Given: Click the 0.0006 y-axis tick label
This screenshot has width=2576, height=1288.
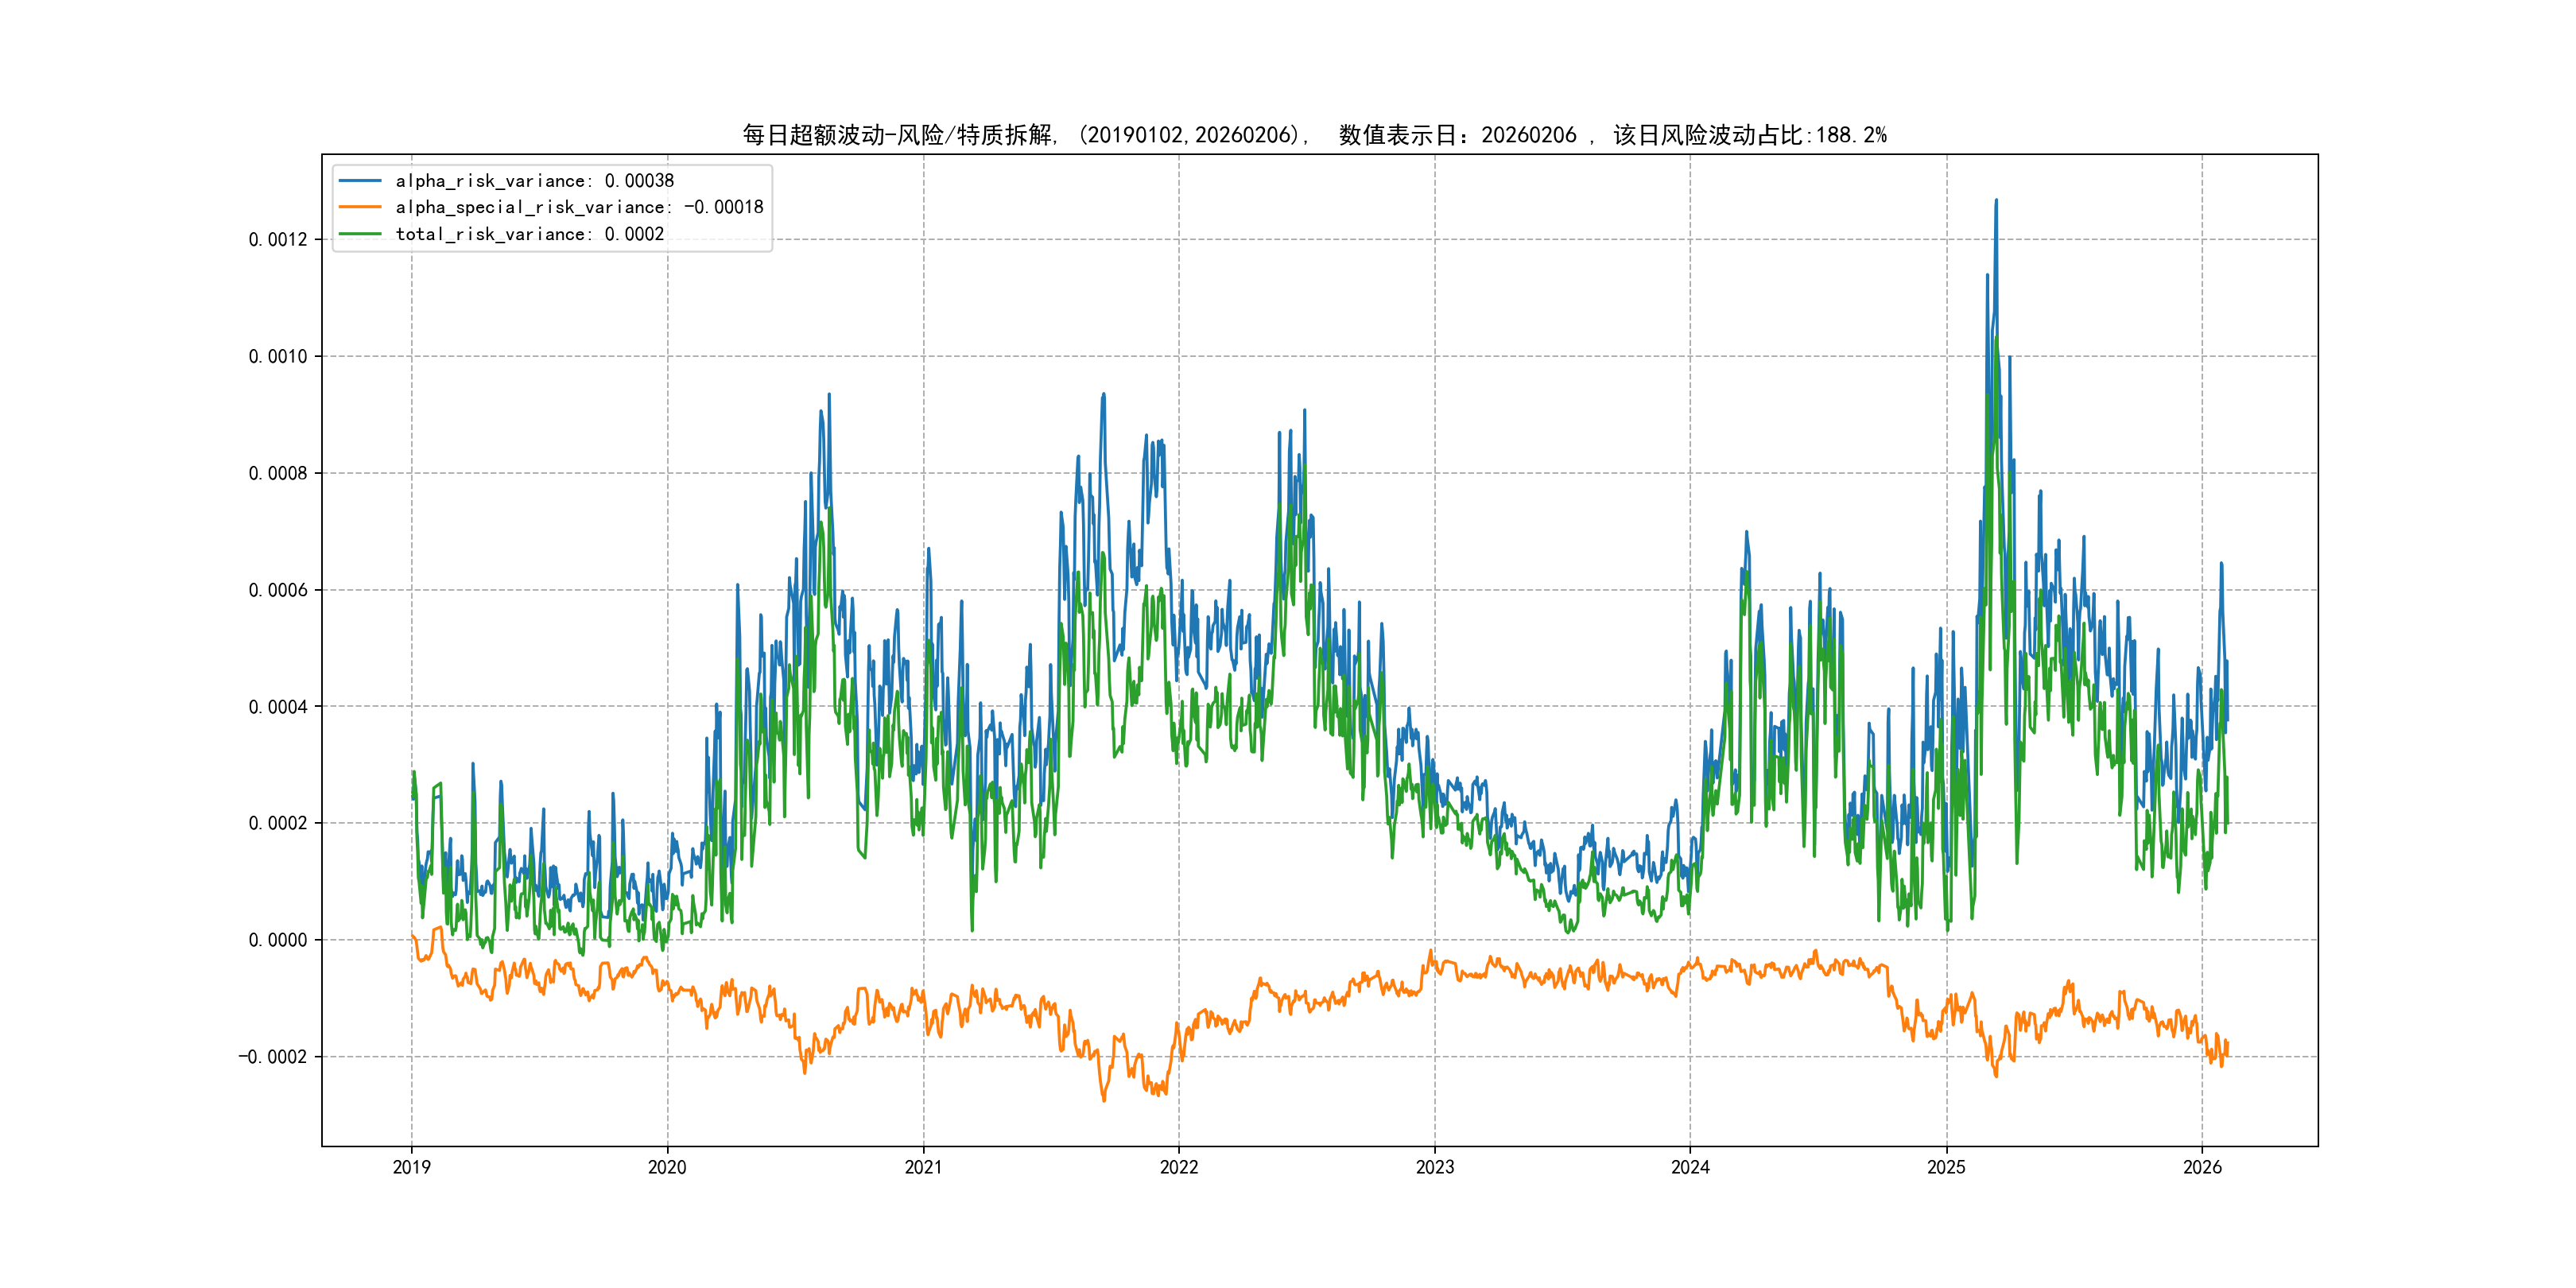Looking at the screenshot, I should click(x=278, y=590).
